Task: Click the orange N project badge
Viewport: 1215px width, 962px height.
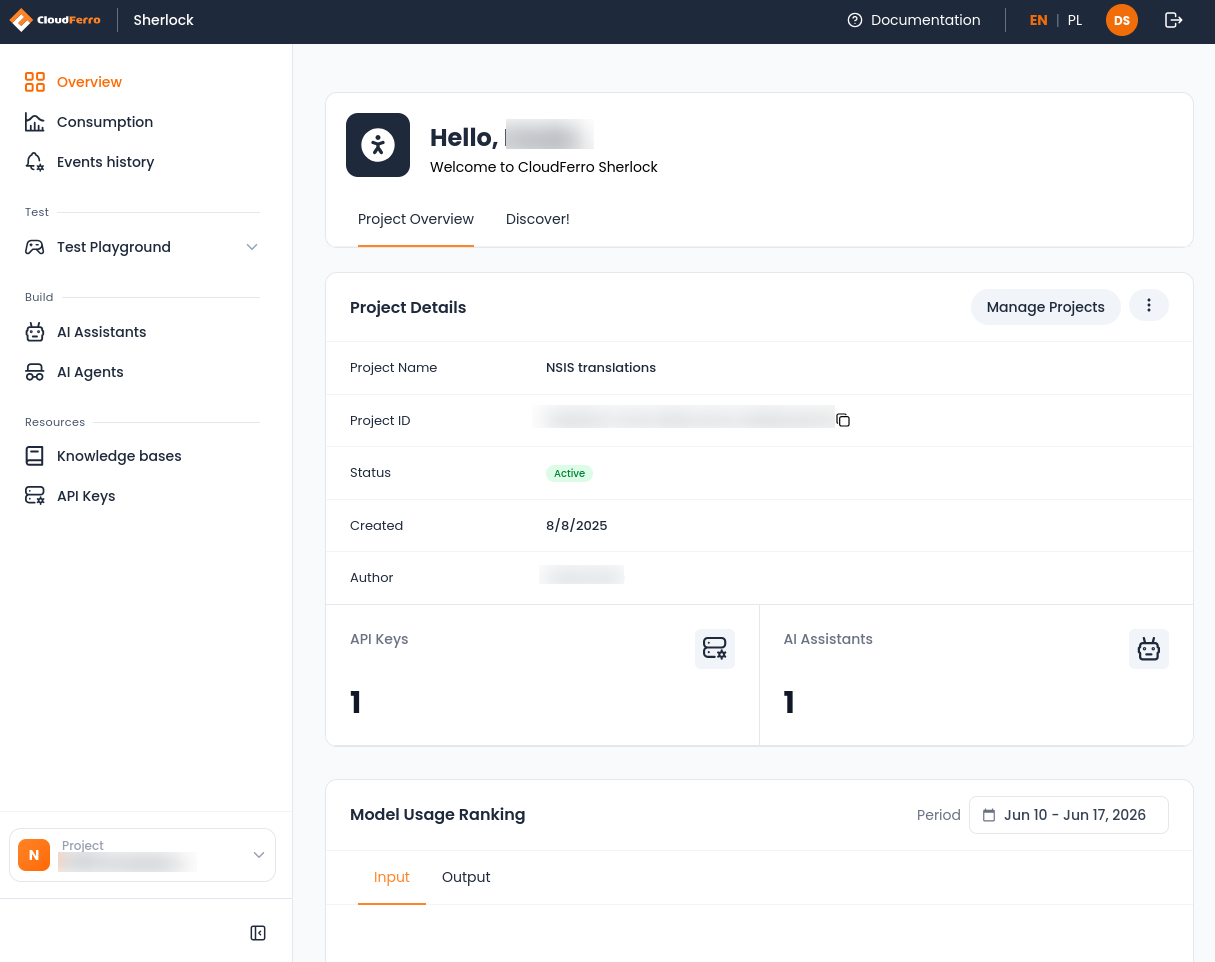Action: click(34, 855)
